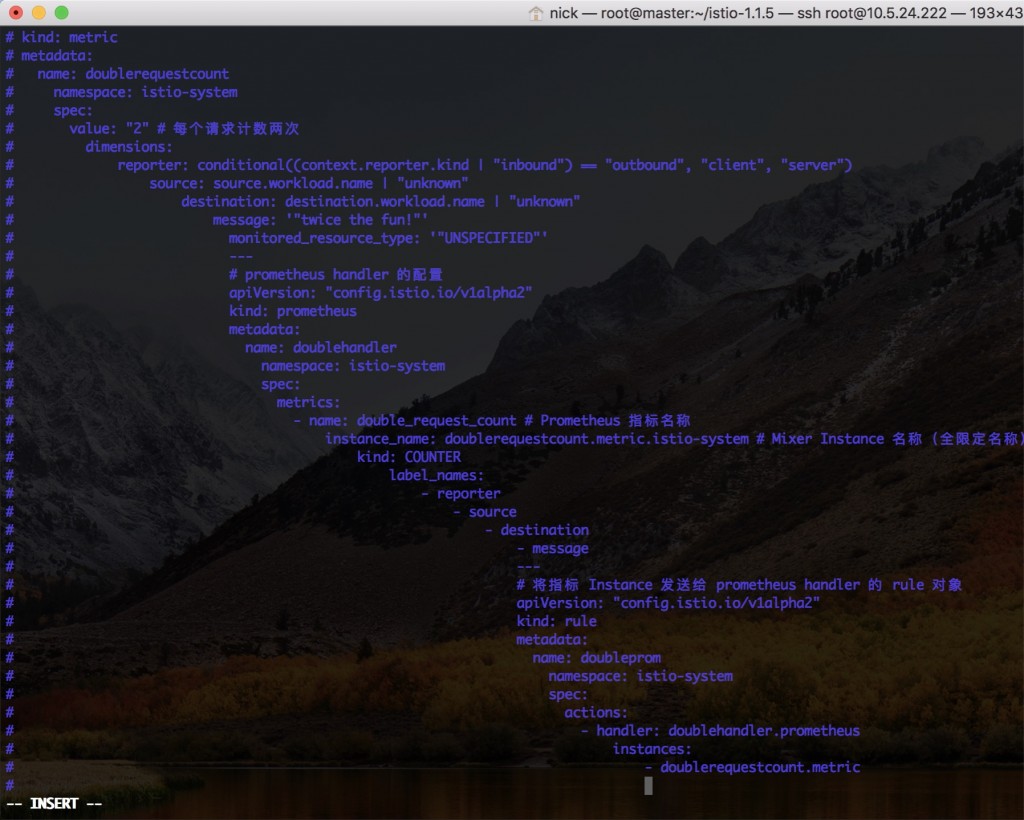Click the '- destination' list entry
Viewport: 1024px width, 820px height.
click(537, 531)
